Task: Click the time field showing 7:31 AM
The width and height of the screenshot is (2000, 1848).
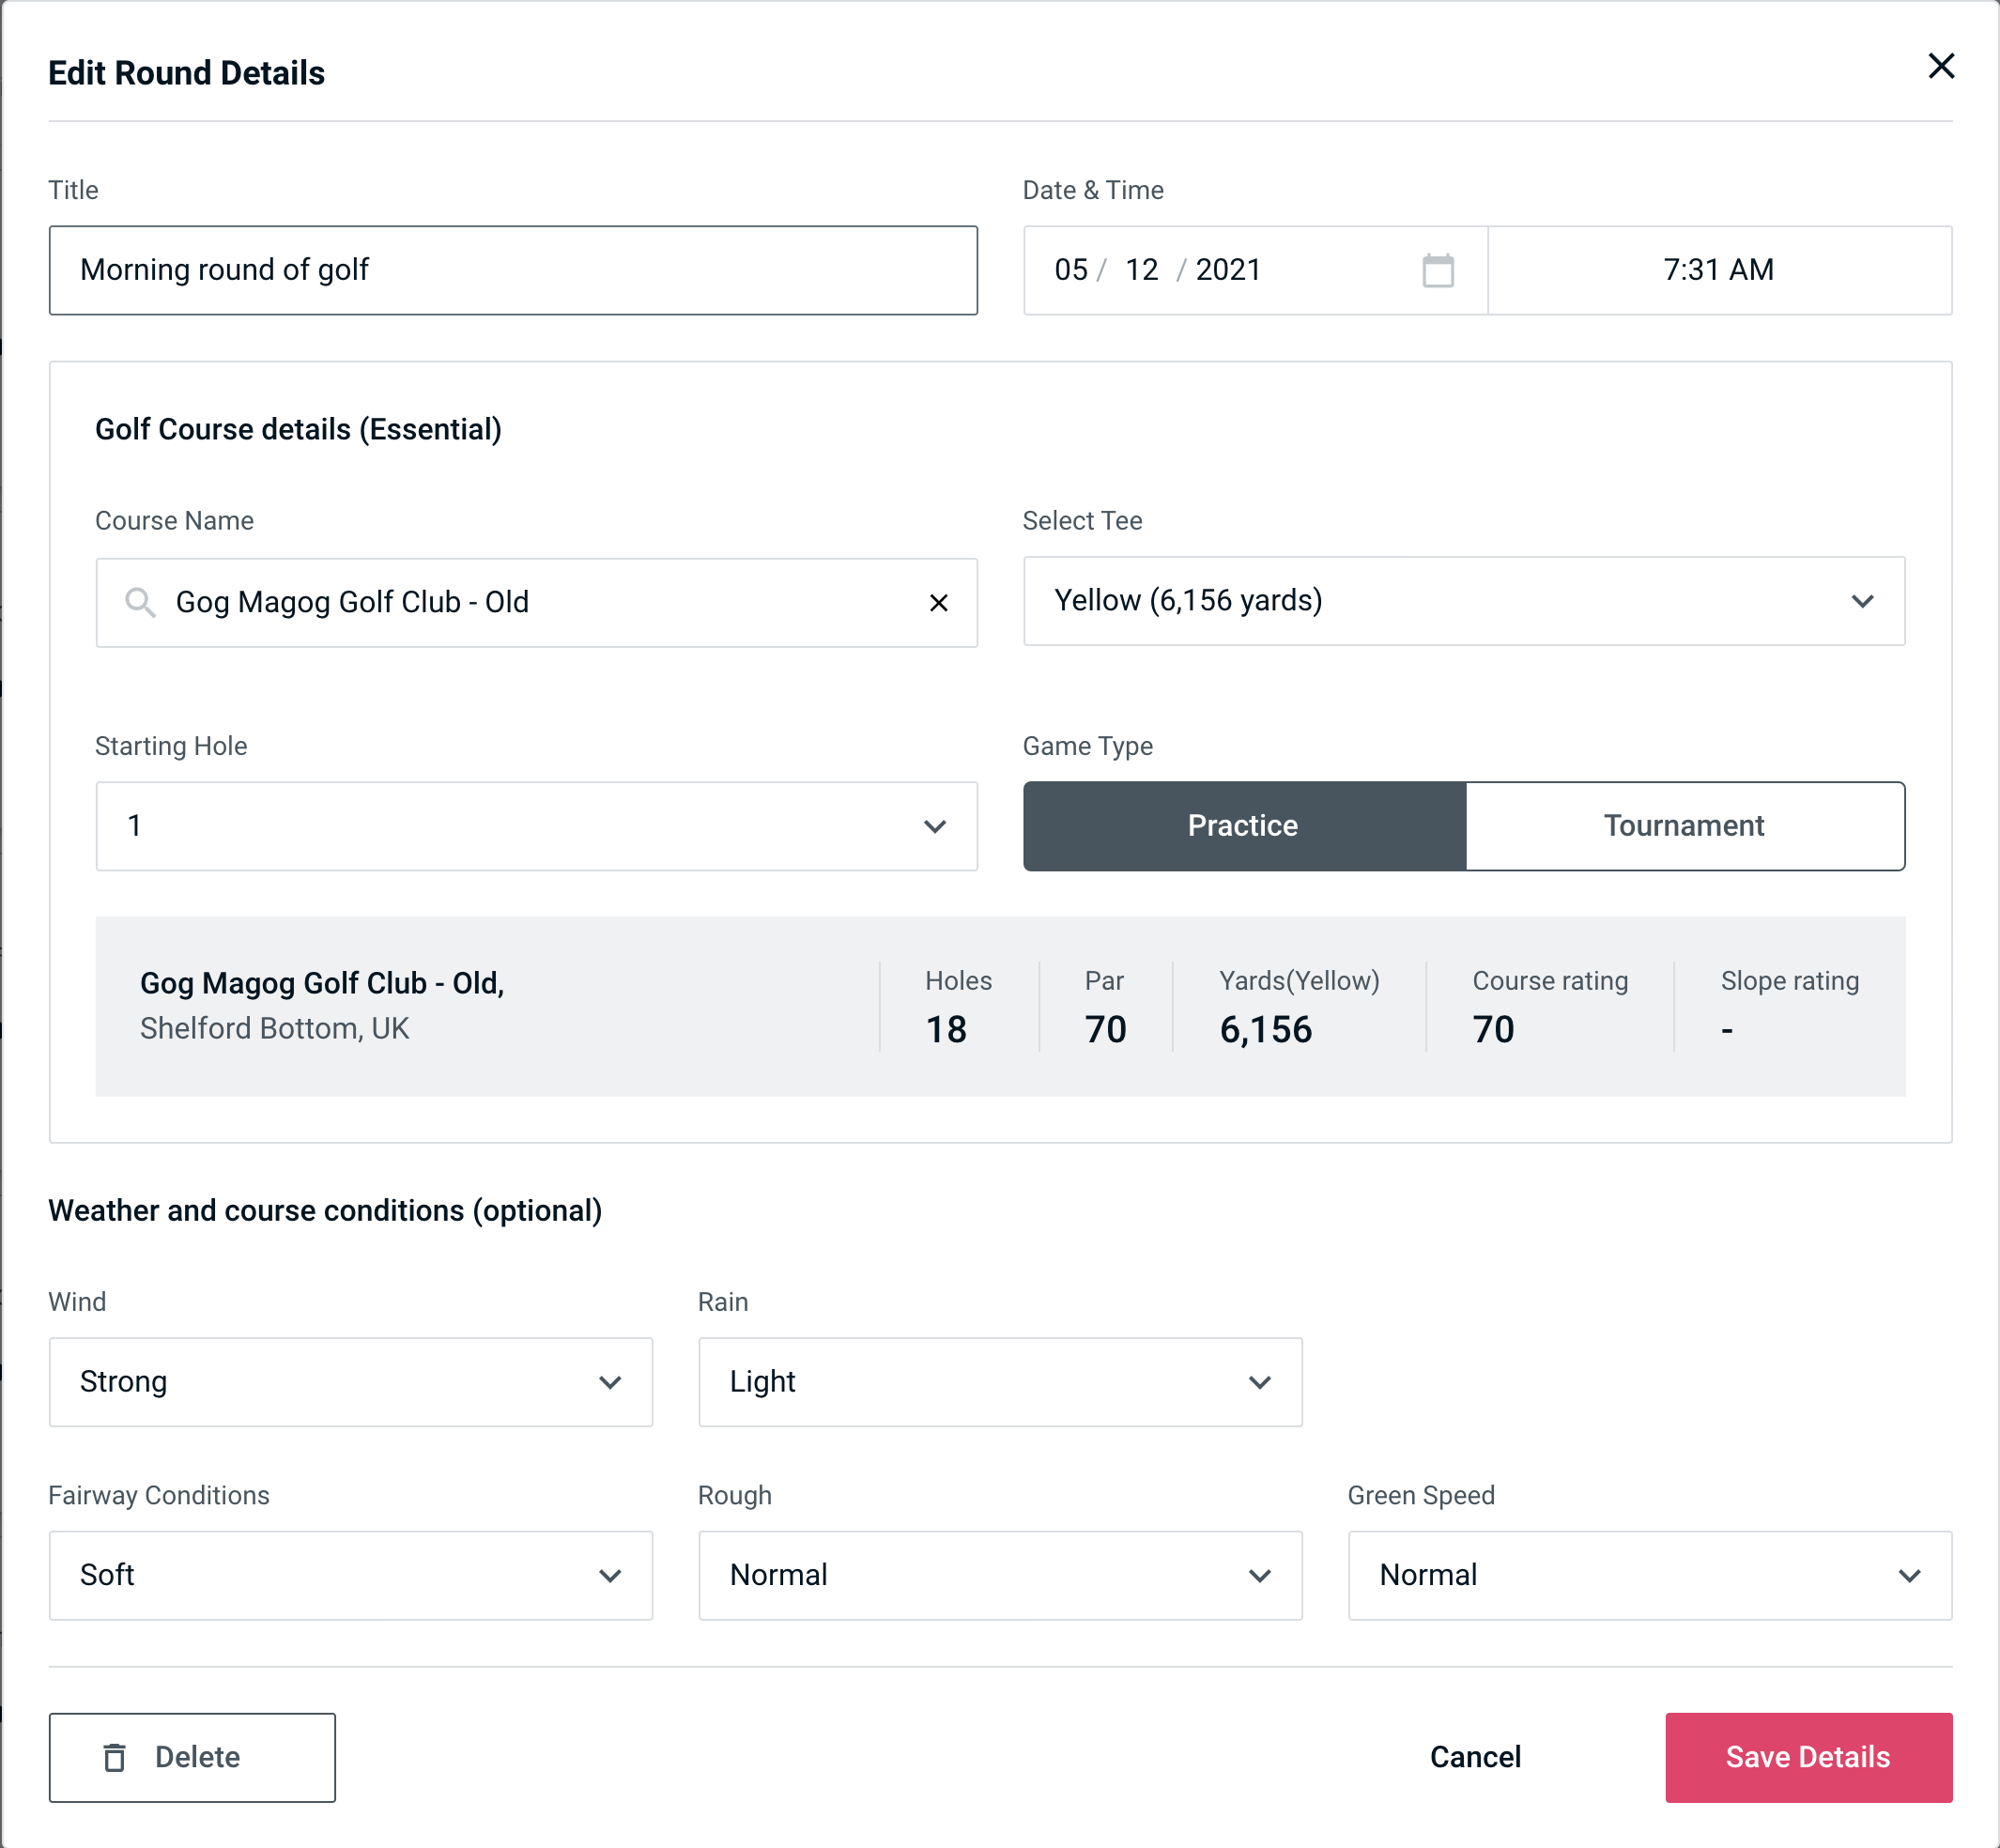Action: click(1719, 270)
